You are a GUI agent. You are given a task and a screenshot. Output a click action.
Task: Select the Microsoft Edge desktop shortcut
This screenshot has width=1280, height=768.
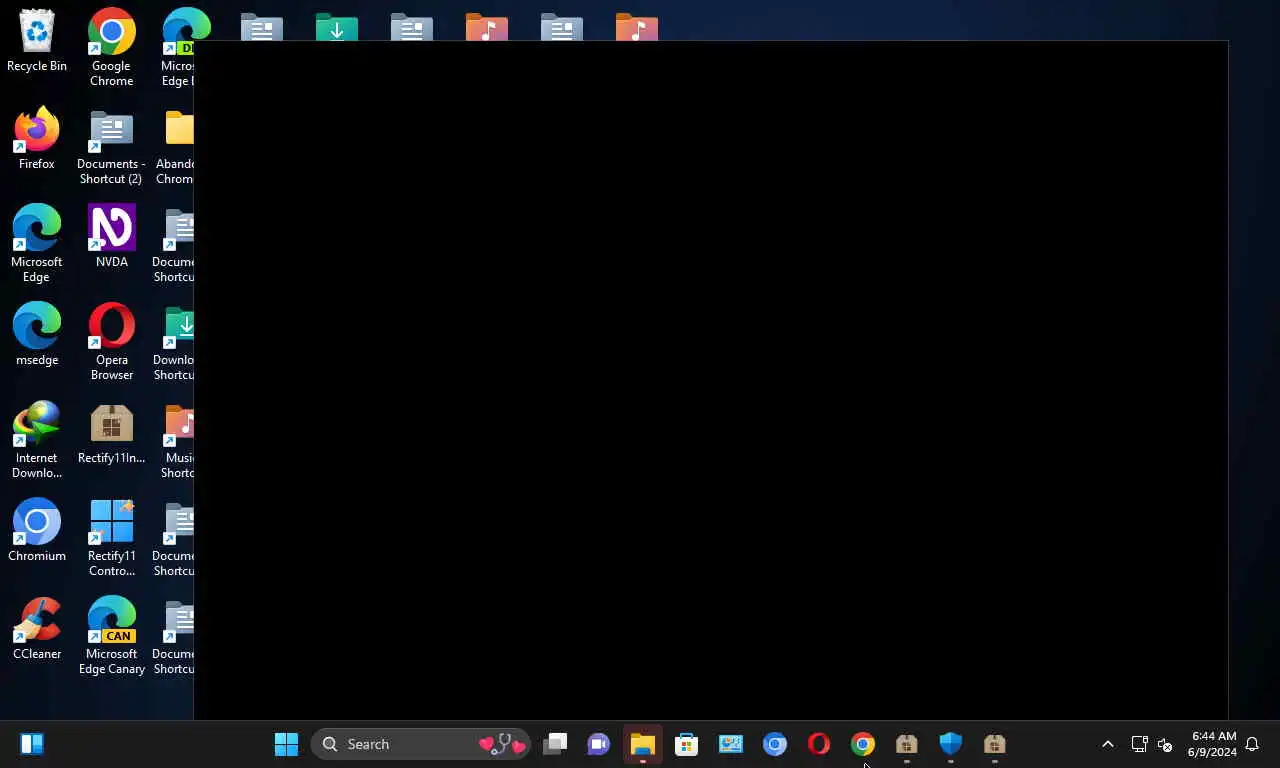click(x=37, y=244)
